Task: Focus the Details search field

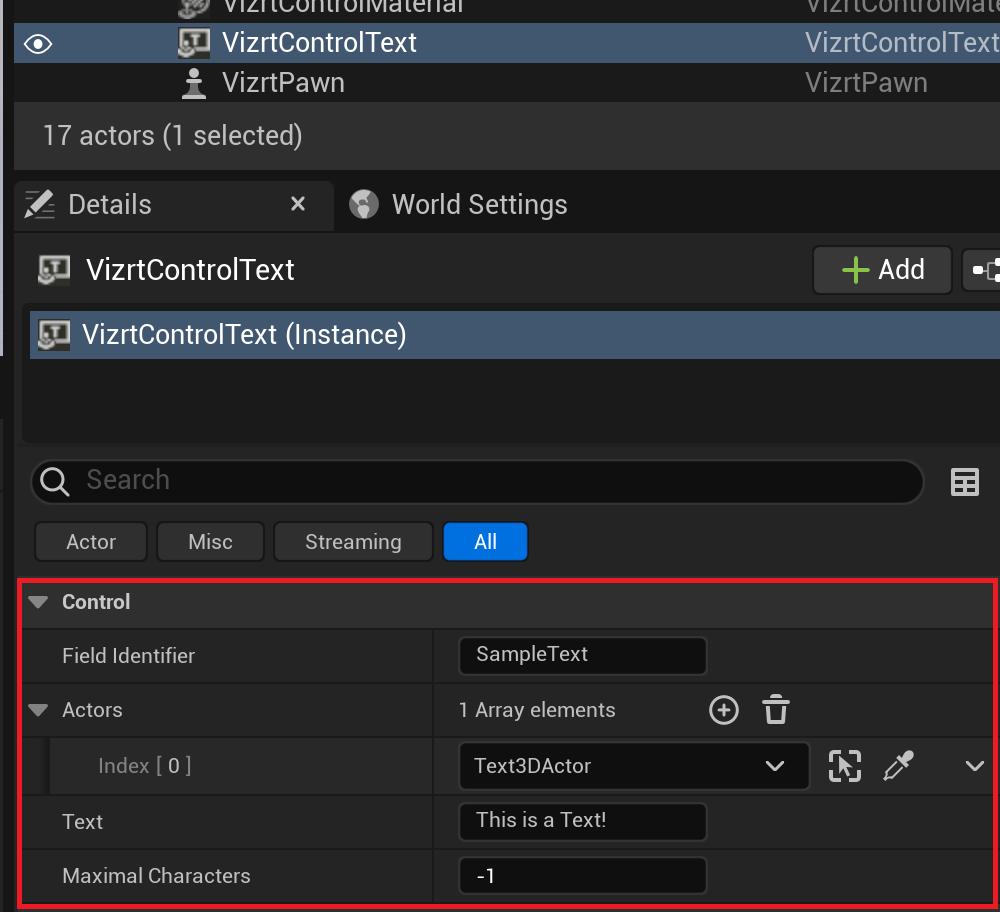Action: (x=480, y=481)
